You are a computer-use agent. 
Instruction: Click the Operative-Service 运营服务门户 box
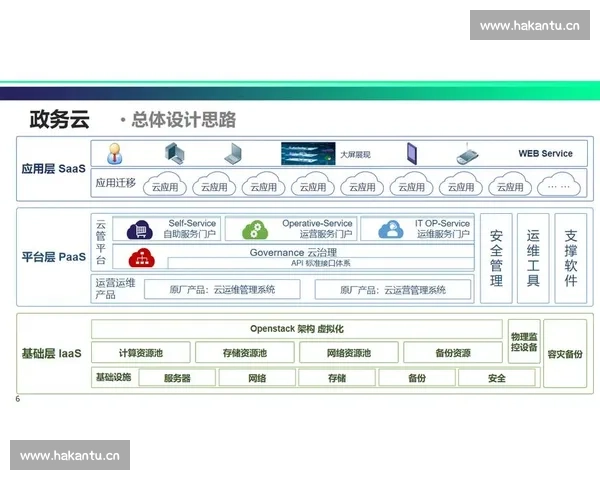pos(291,229)
